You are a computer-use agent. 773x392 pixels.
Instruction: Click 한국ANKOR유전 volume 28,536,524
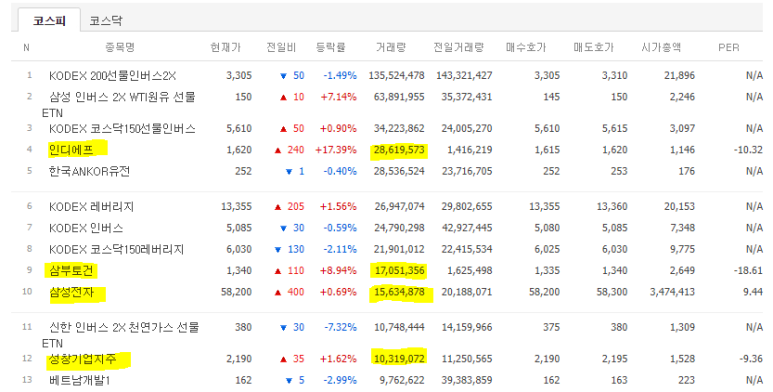[399, 172]
